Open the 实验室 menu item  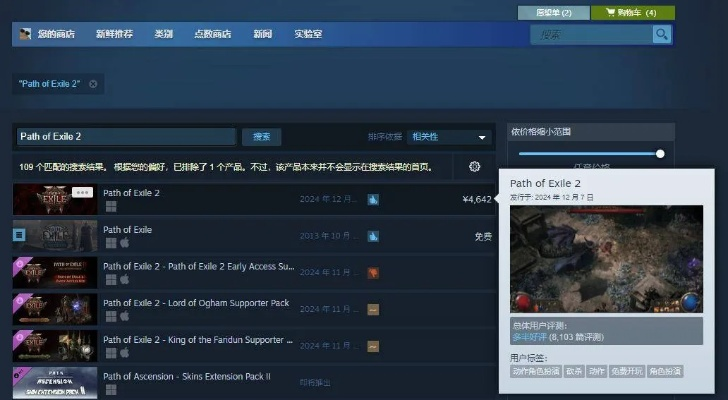tap(308, 34)
